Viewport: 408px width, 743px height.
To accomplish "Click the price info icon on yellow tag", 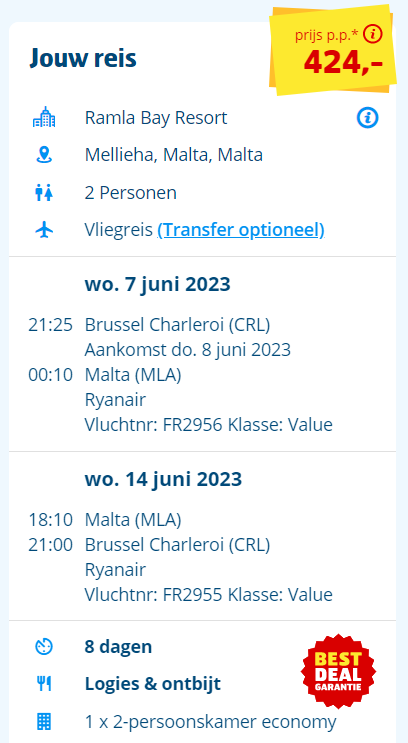I will pos(374,34).
